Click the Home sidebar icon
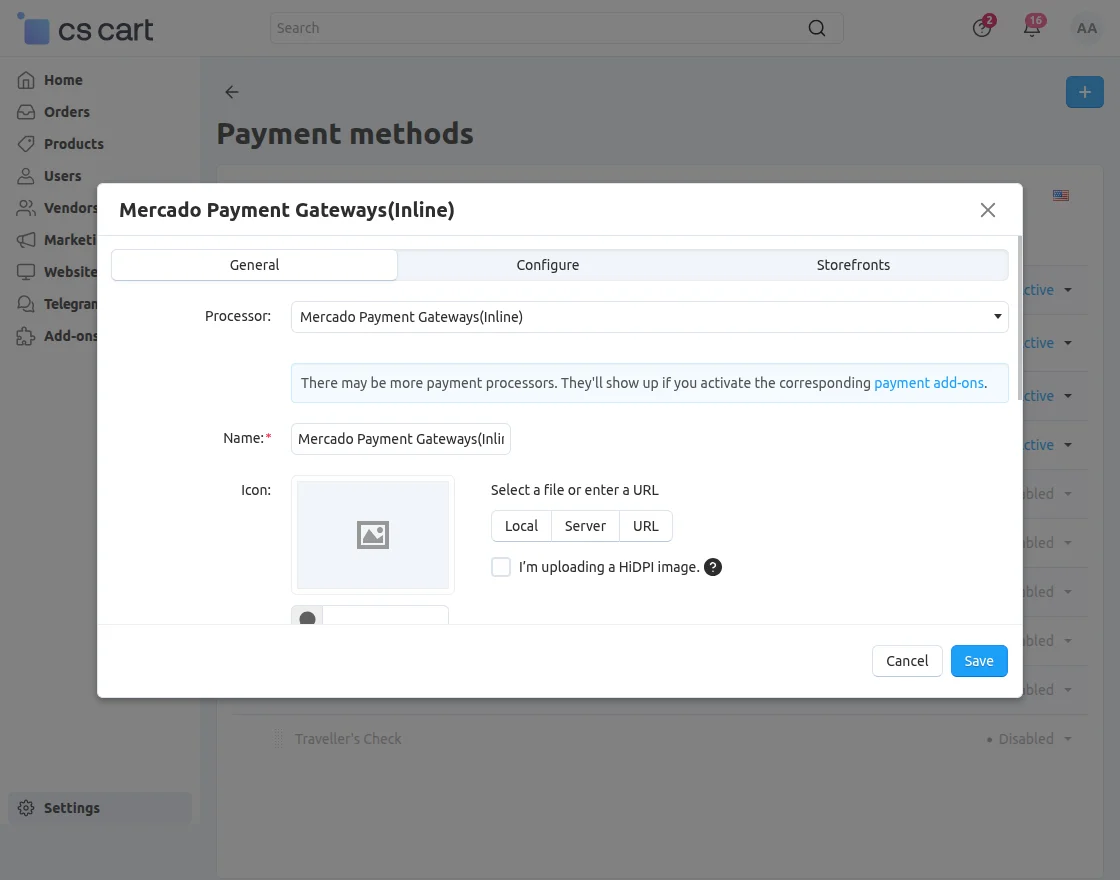Image resolution: width=1120 pixels, height=880 pixels. click(26, 80)
